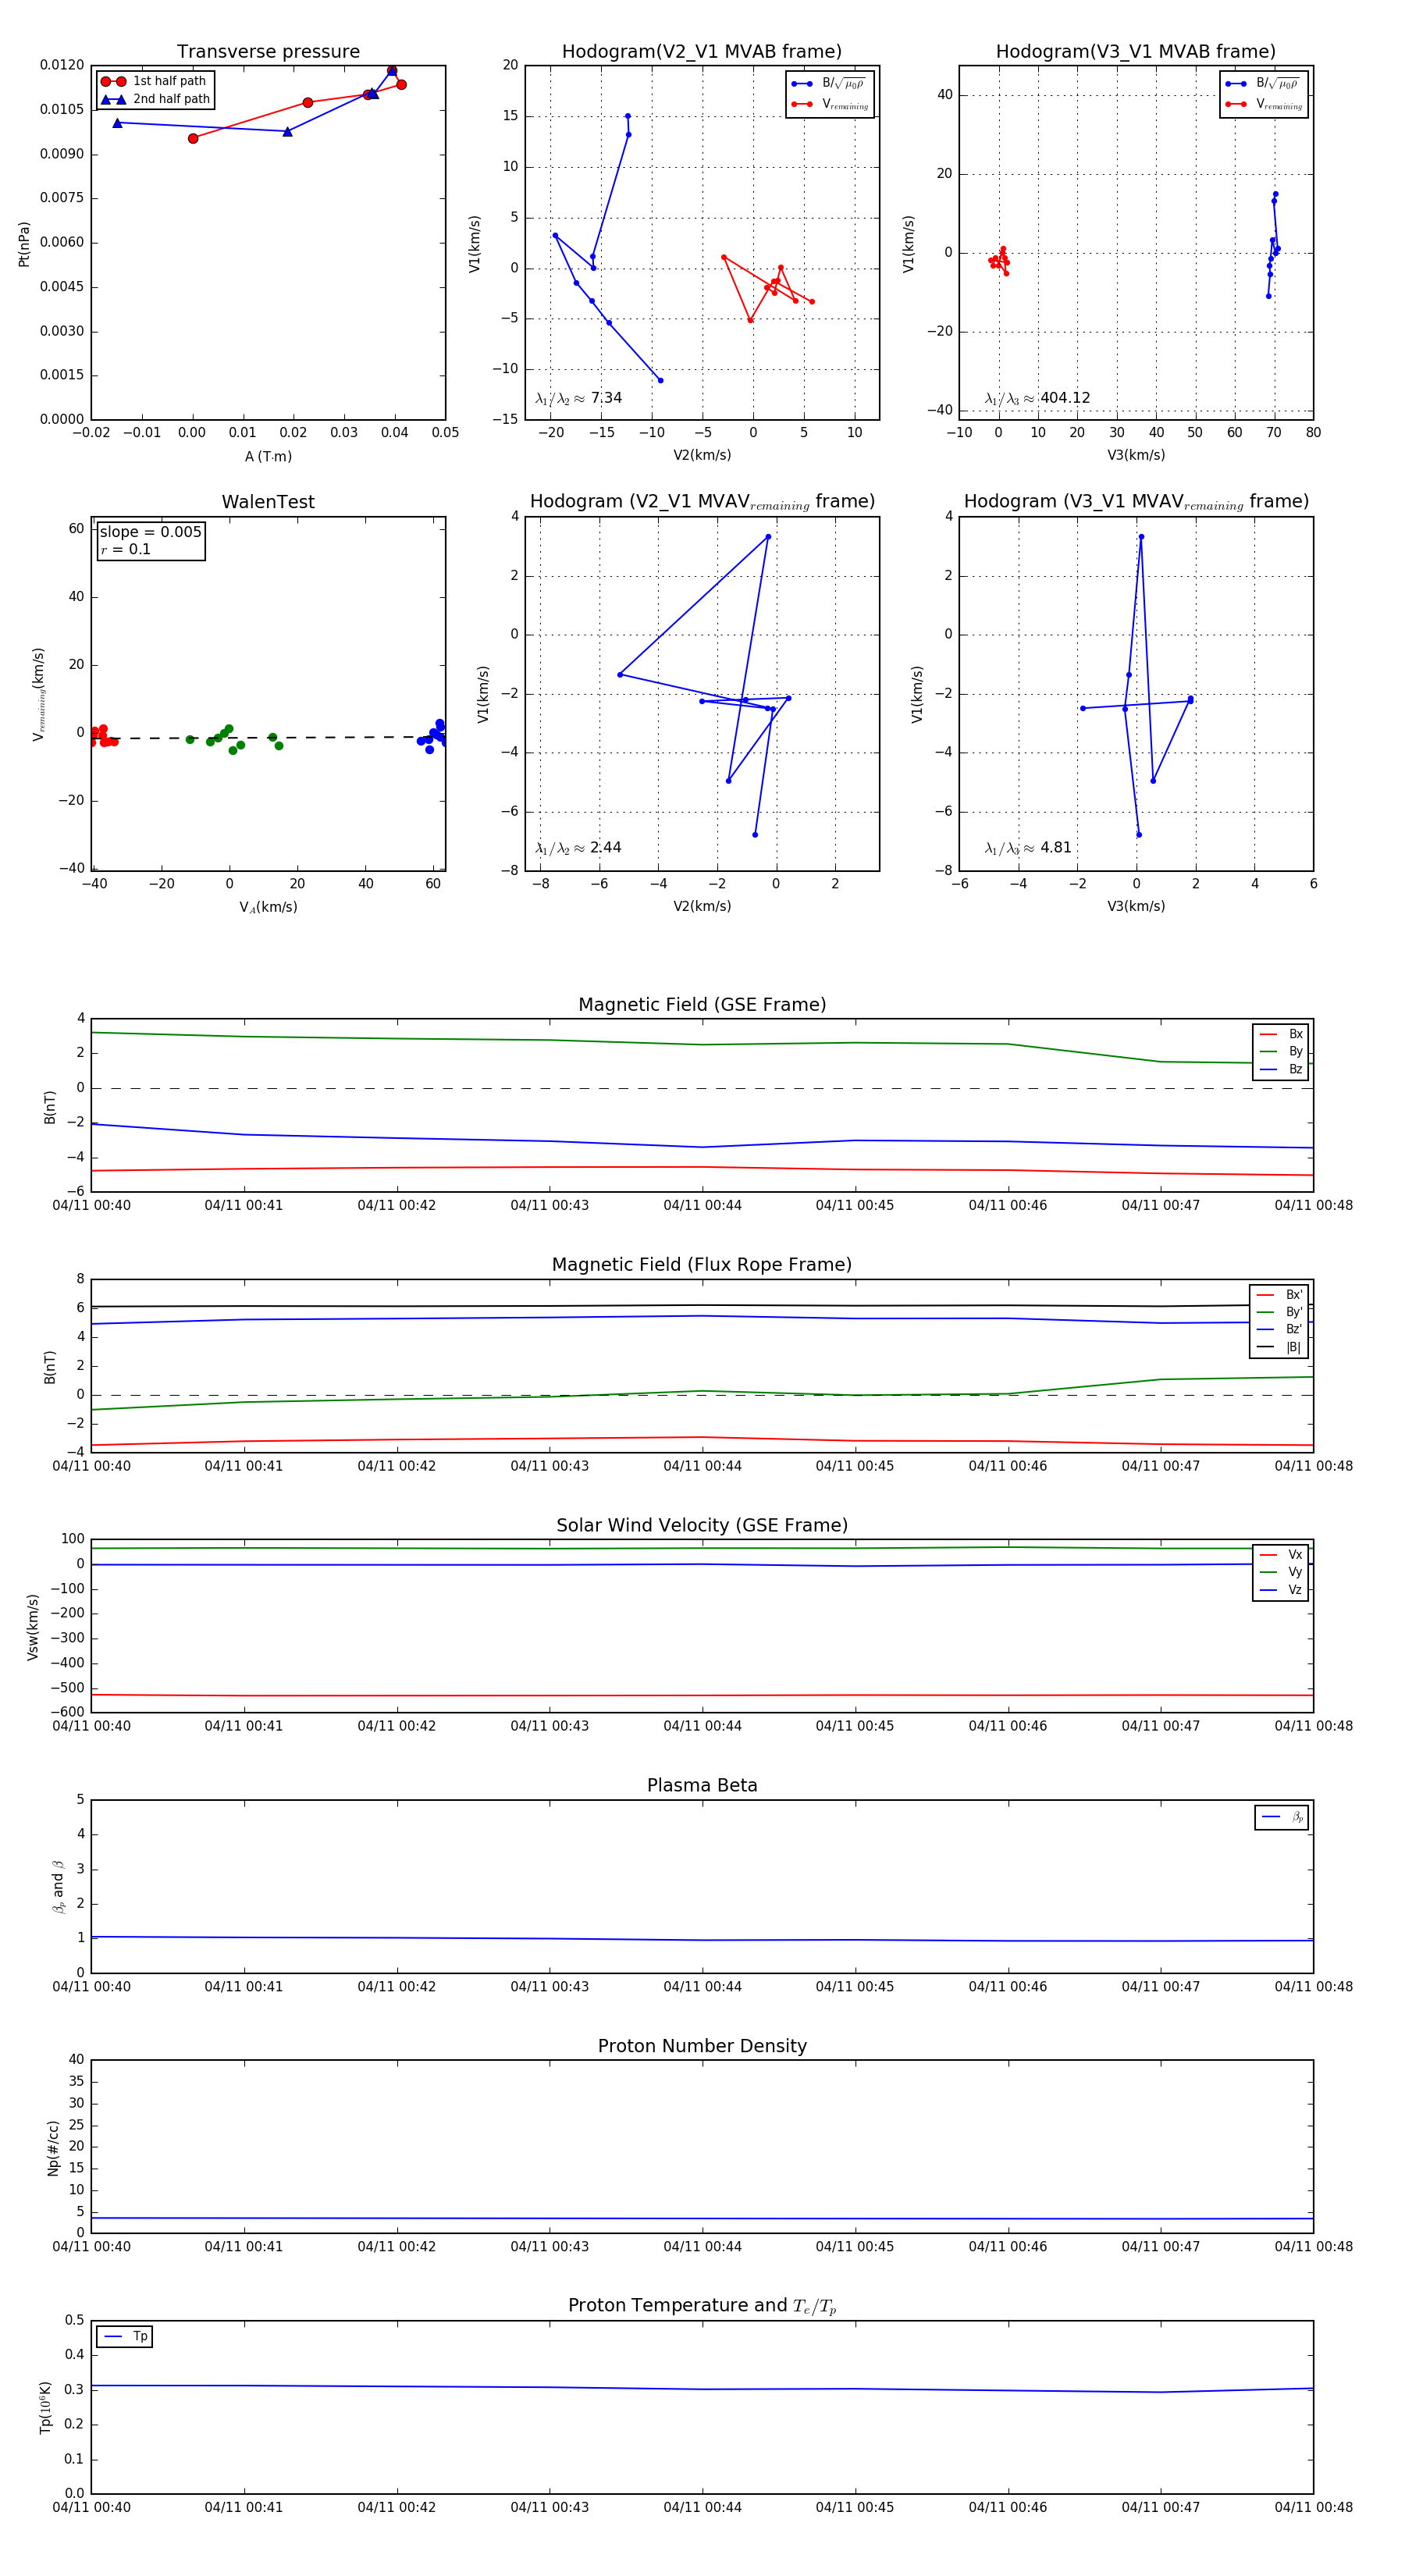Screen dimensions: 1405x2576
Task: Click the eigenvalue ratio text '404.12'
Action: coord(1065,398)
